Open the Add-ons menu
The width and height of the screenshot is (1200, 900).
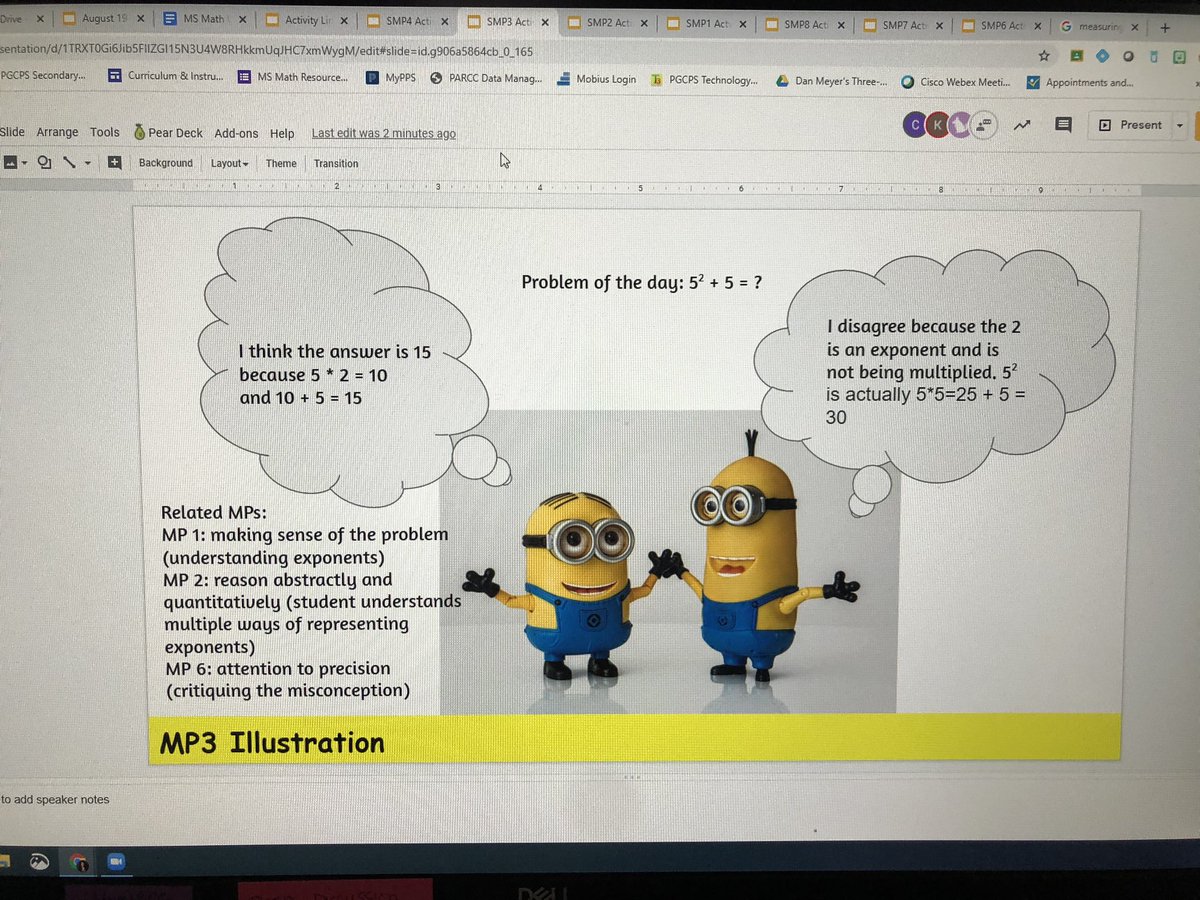pyautogui.click(x=236, y=133)
